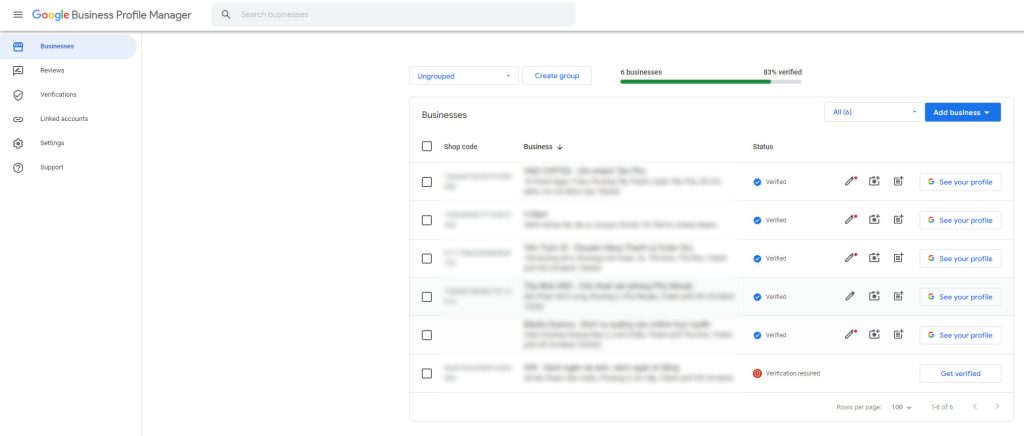Viewport: 1024px width, 436px height.
Task: Open the All (6) filter dropdown
Action: click(x=874, y=112)
